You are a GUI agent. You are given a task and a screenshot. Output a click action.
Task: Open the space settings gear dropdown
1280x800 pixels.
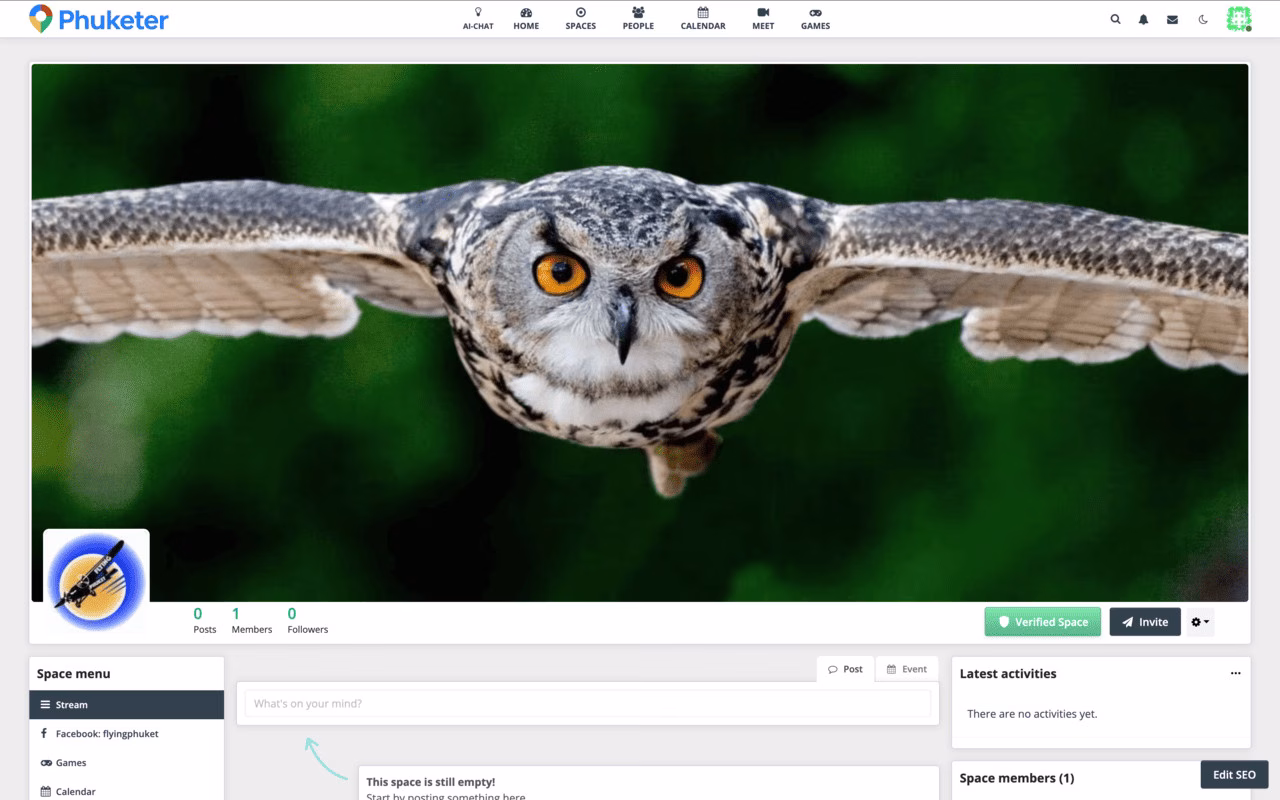point(1200,622)
